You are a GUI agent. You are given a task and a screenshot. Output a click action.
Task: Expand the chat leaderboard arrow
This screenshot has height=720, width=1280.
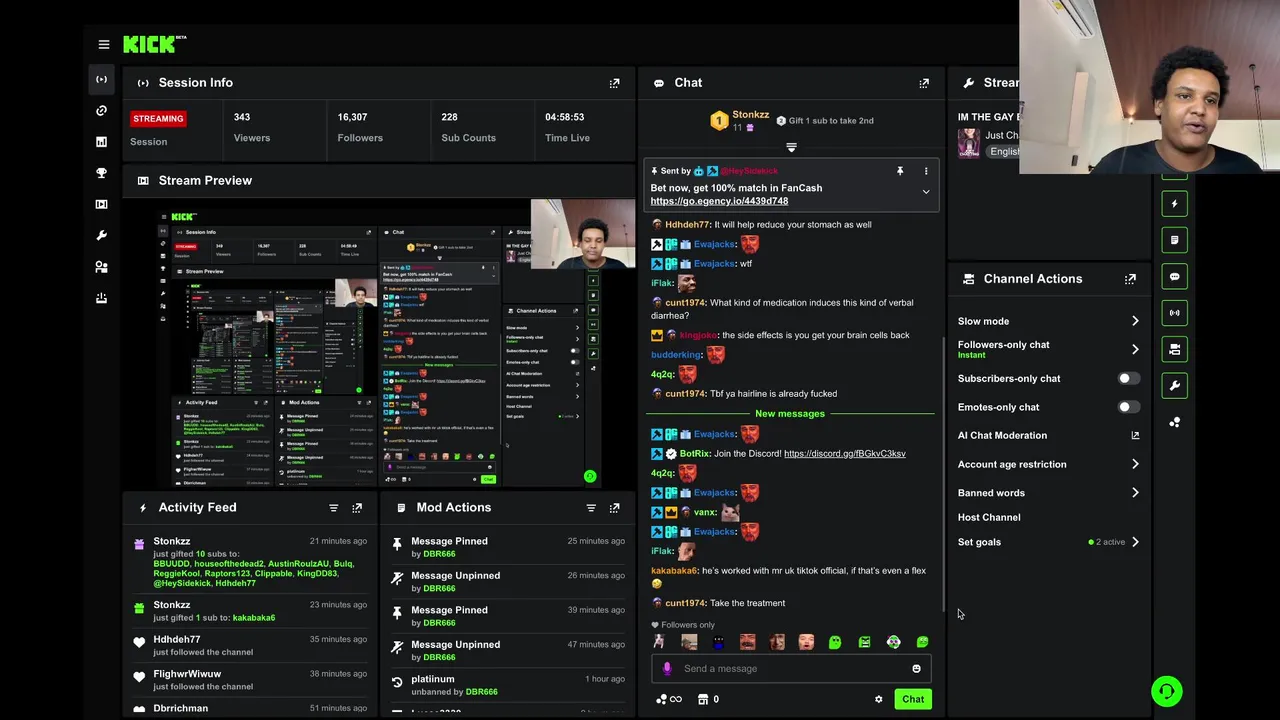pyautogui.click(x=791, y=148)
